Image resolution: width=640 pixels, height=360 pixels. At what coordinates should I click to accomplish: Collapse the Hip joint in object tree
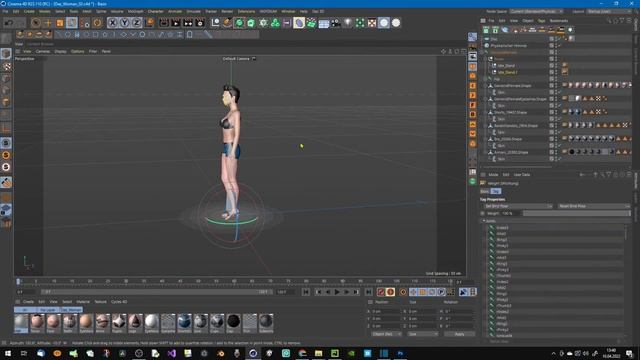[486, 79]
